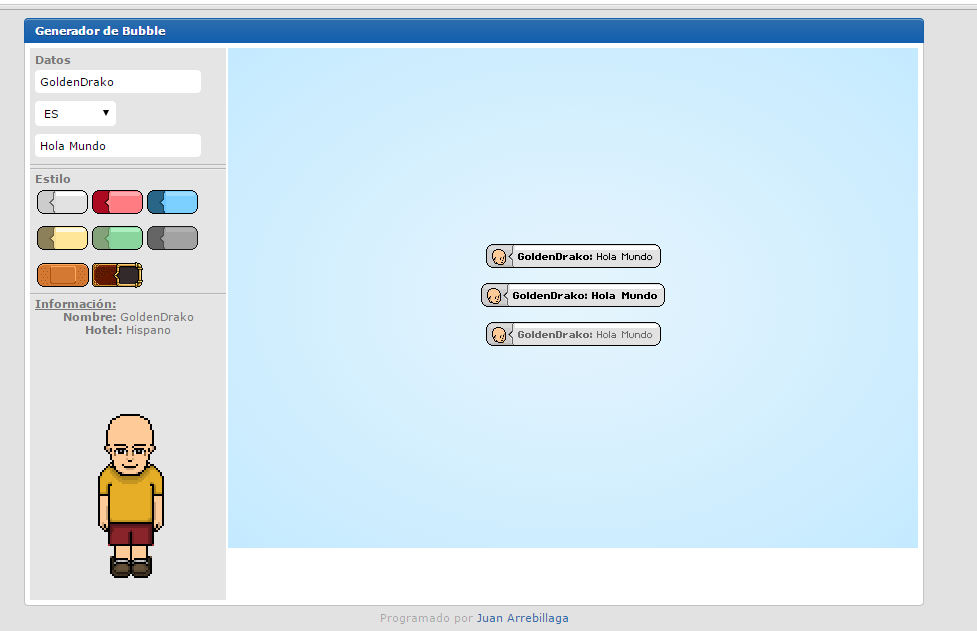Select the yellow bubble style

[x=62, y=238]
